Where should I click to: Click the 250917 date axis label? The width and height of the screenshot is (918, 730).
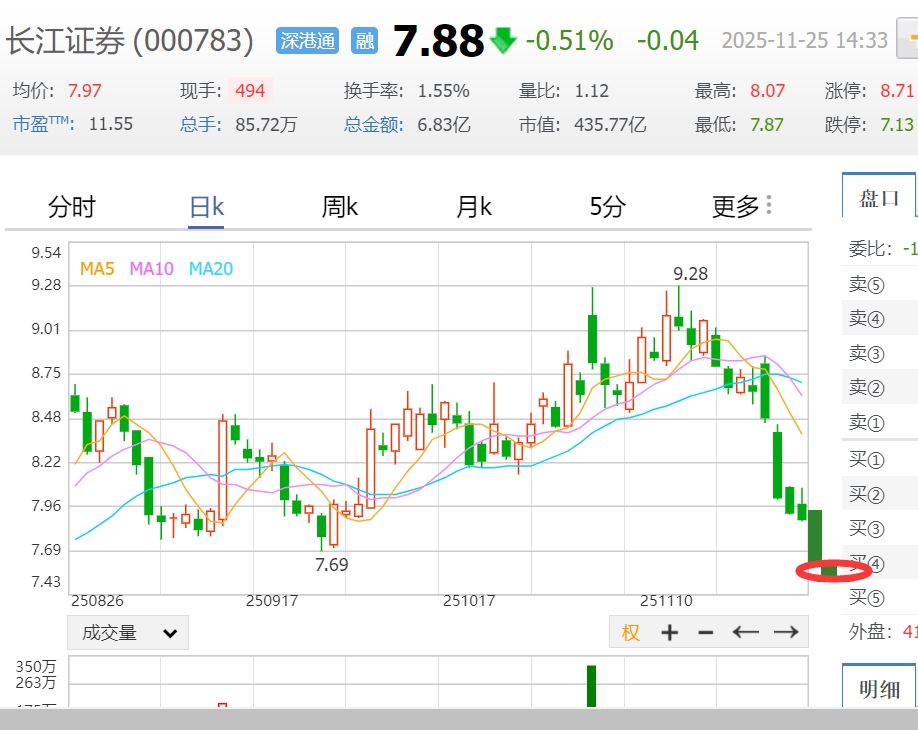272,601
